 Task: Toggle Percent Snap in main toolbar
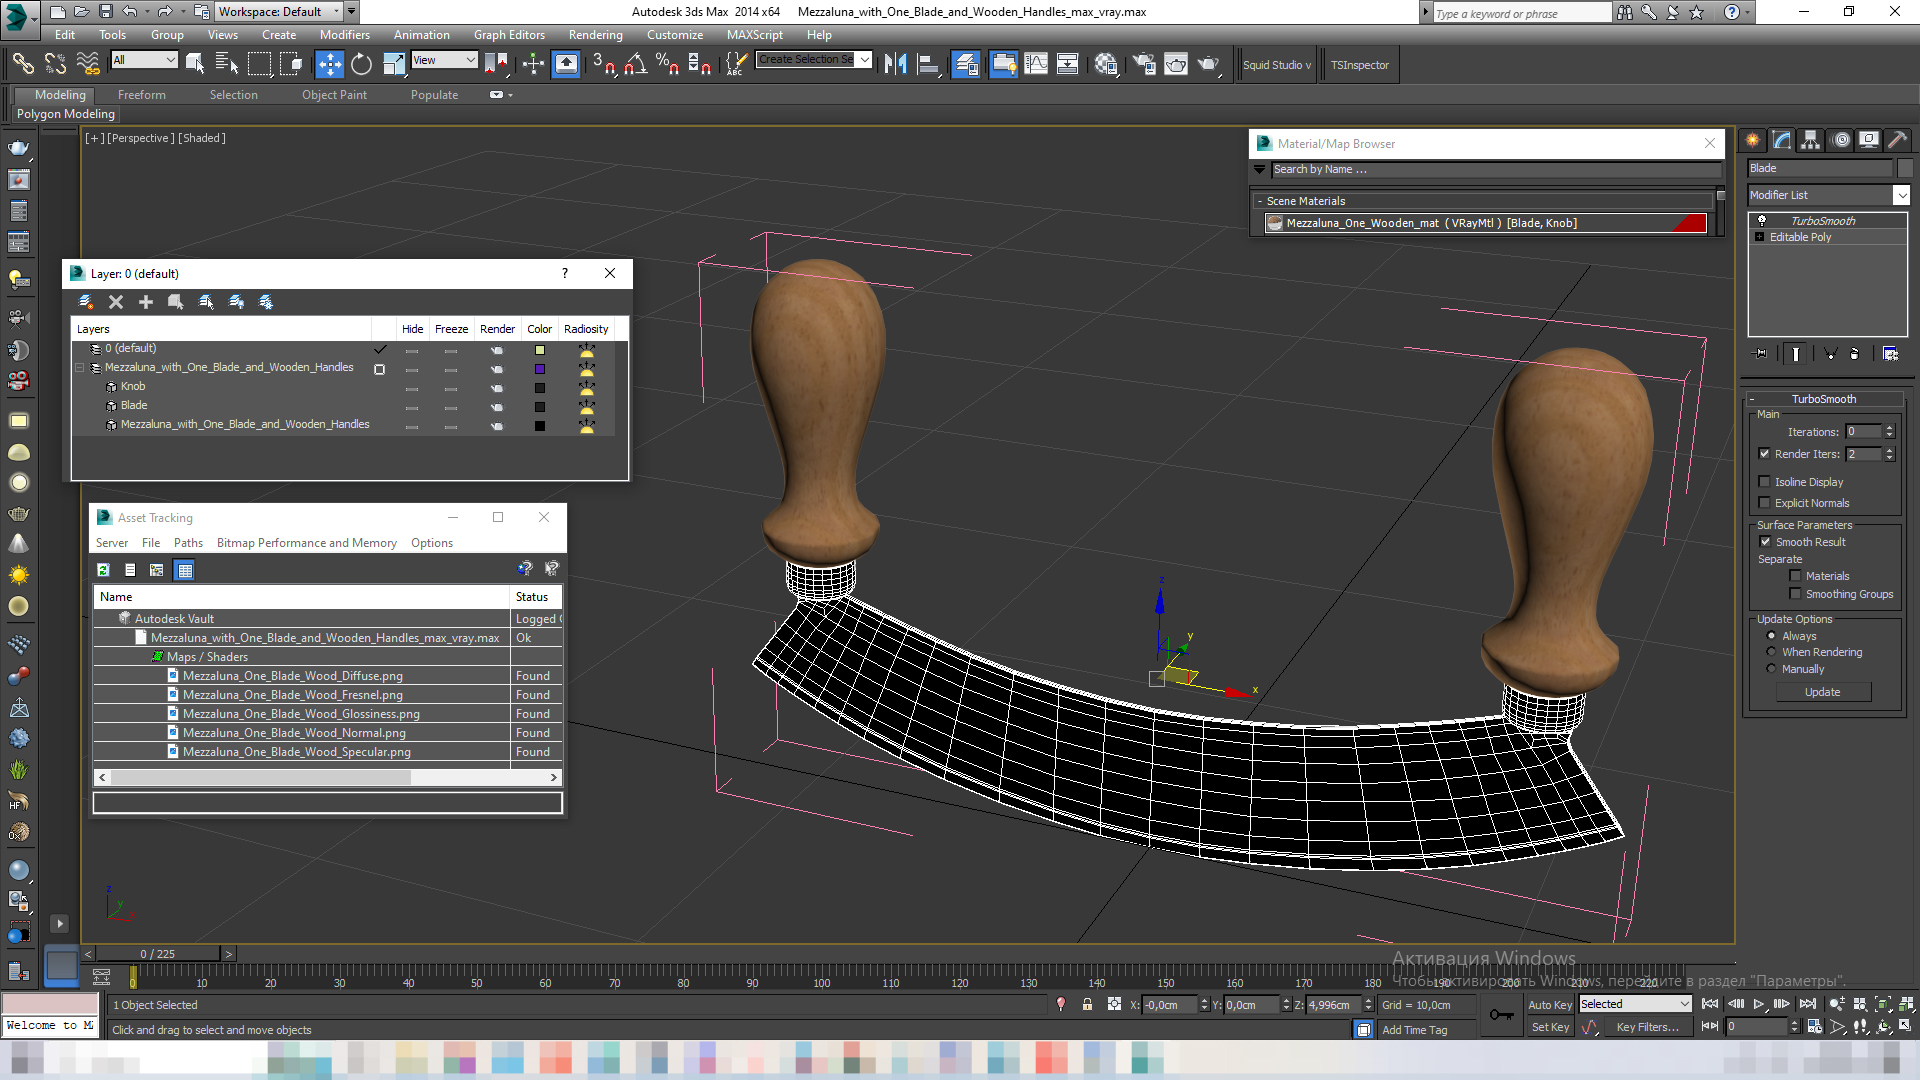tap(667, 64)
